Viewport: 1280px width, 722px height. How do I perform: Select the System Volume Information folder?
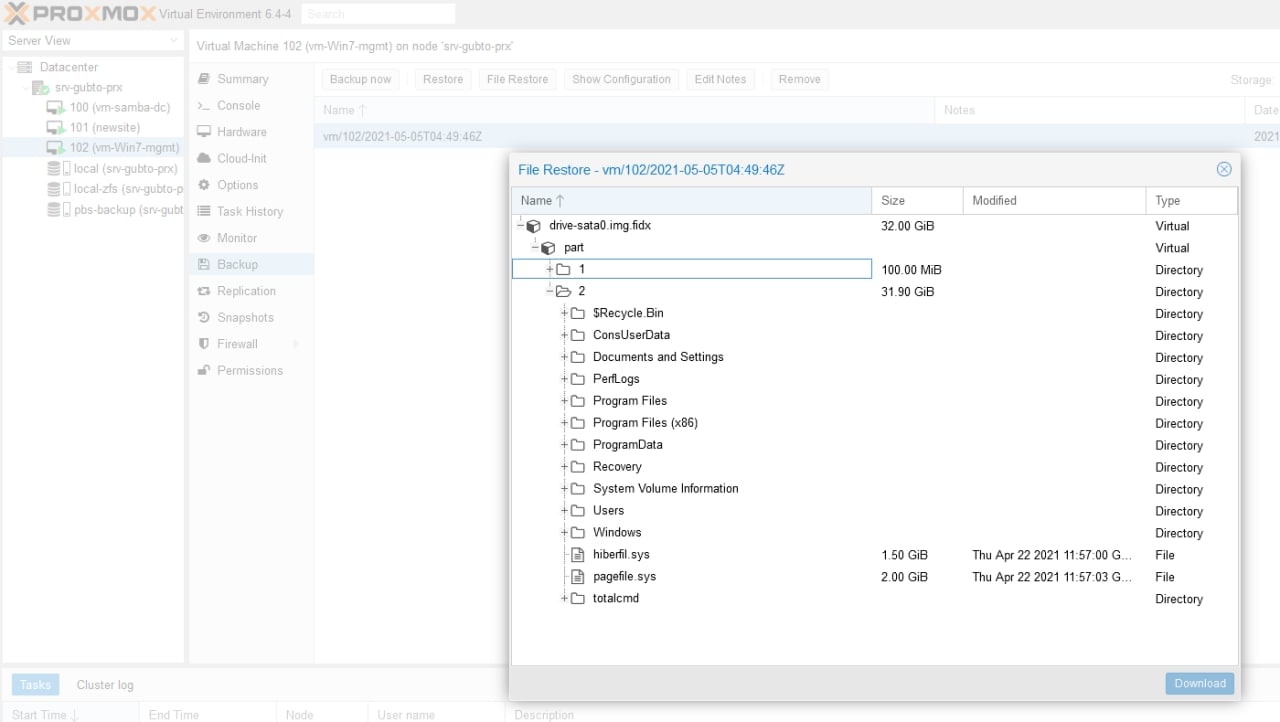click(874, 489)
